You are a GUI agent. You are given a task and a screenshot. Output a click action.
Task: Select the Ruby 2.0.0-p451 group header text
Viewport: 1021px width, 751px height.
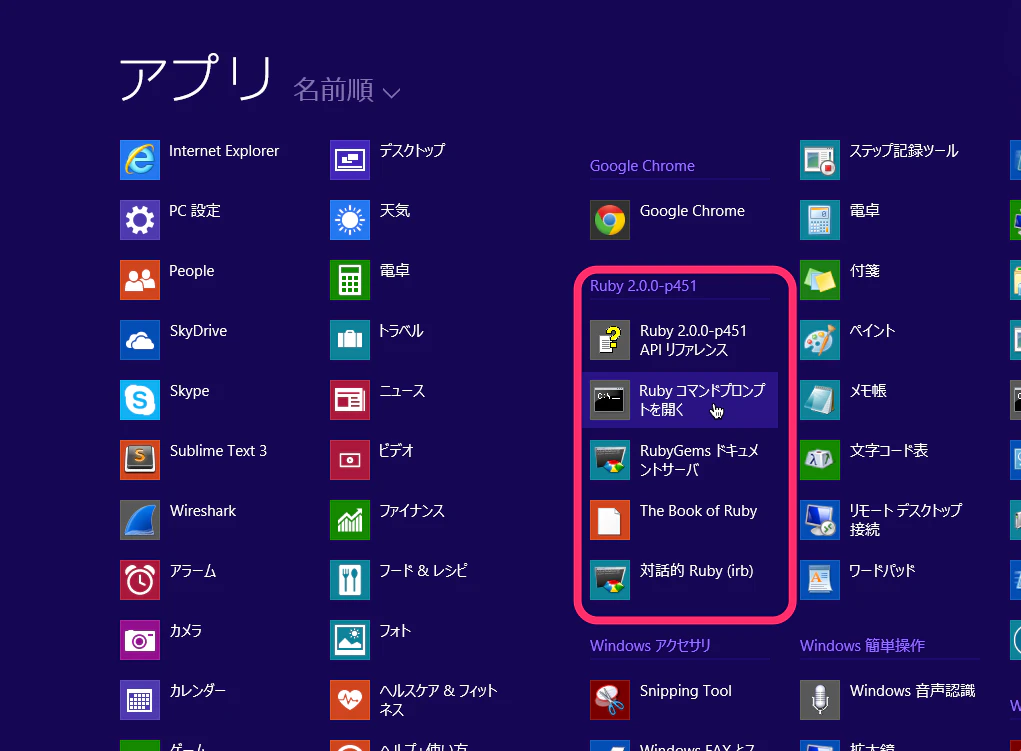coord(643,286)
